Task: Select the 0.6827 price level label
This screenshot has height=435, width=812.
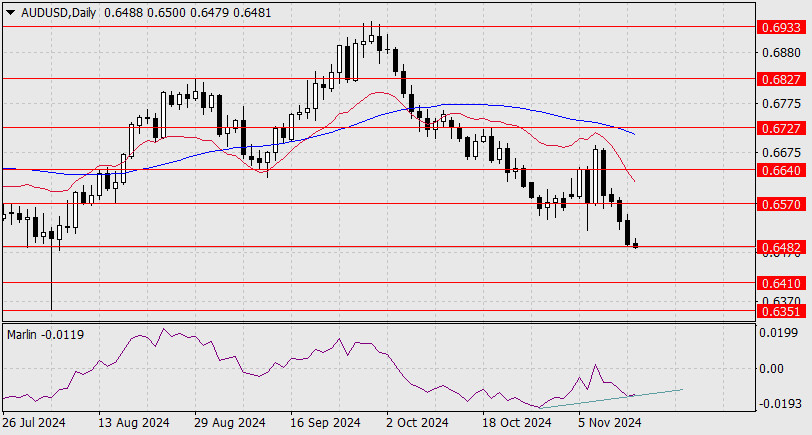Action: 781,79
